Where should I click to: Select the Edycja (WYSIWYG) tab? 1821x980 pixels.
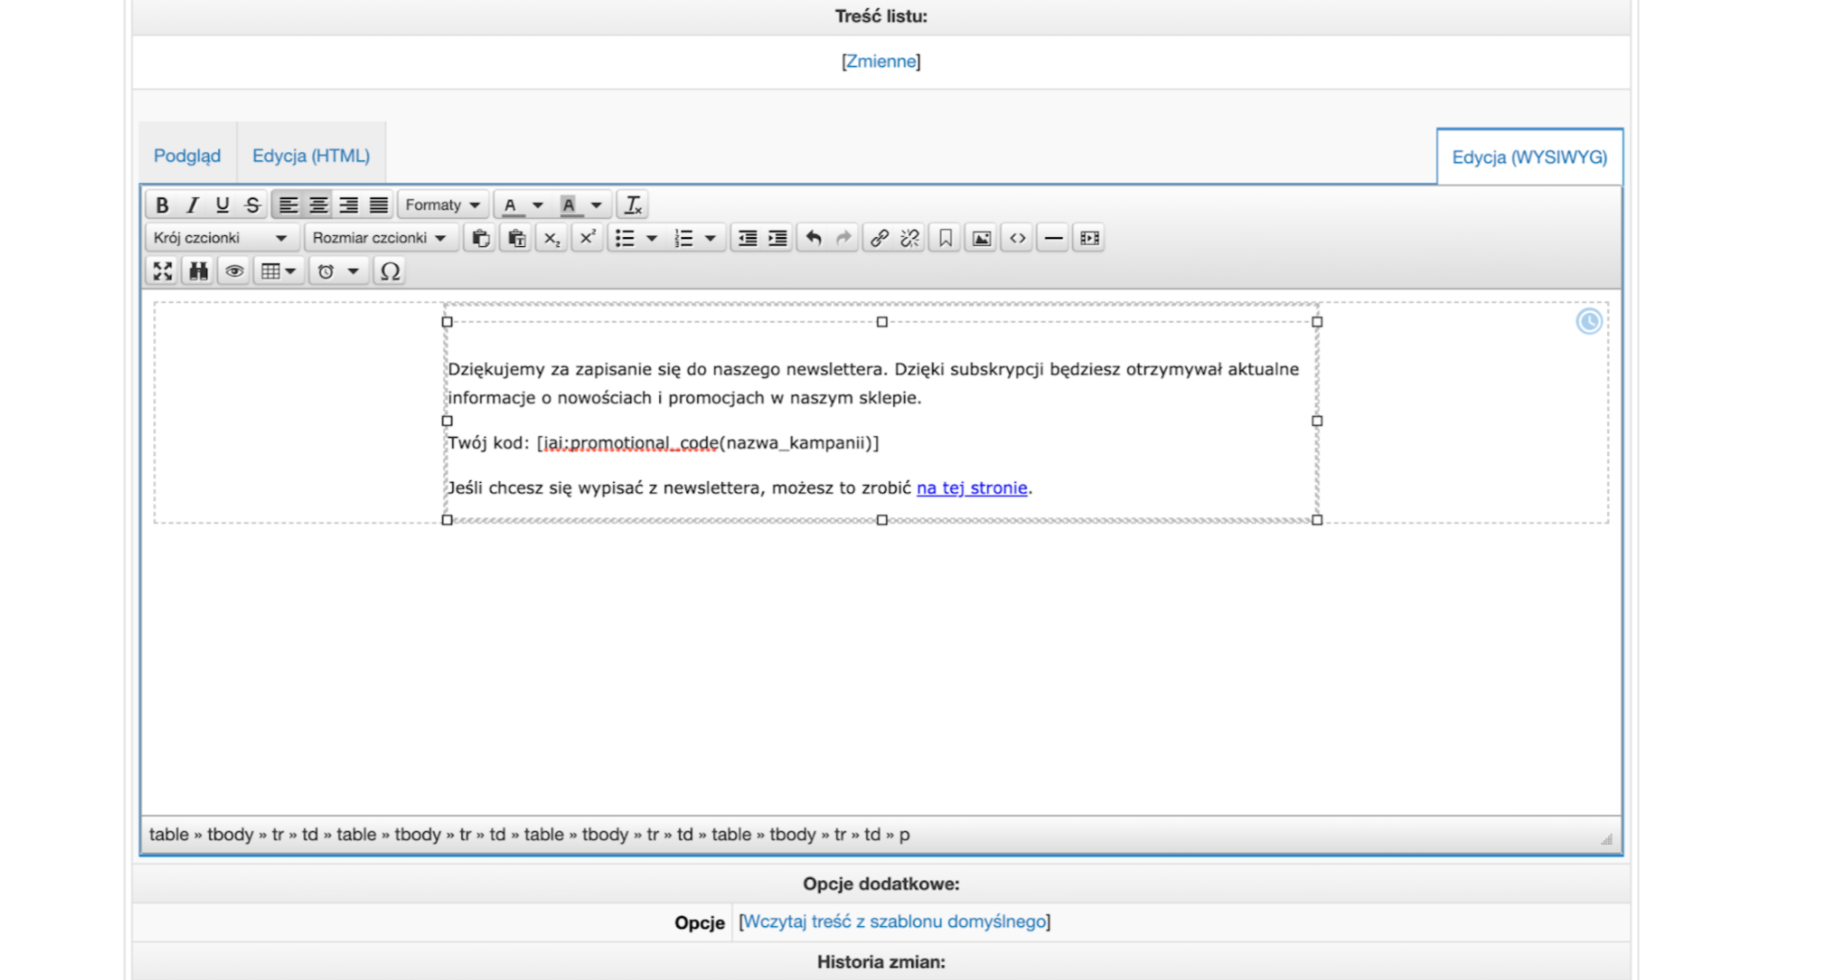coord(1529,157)
